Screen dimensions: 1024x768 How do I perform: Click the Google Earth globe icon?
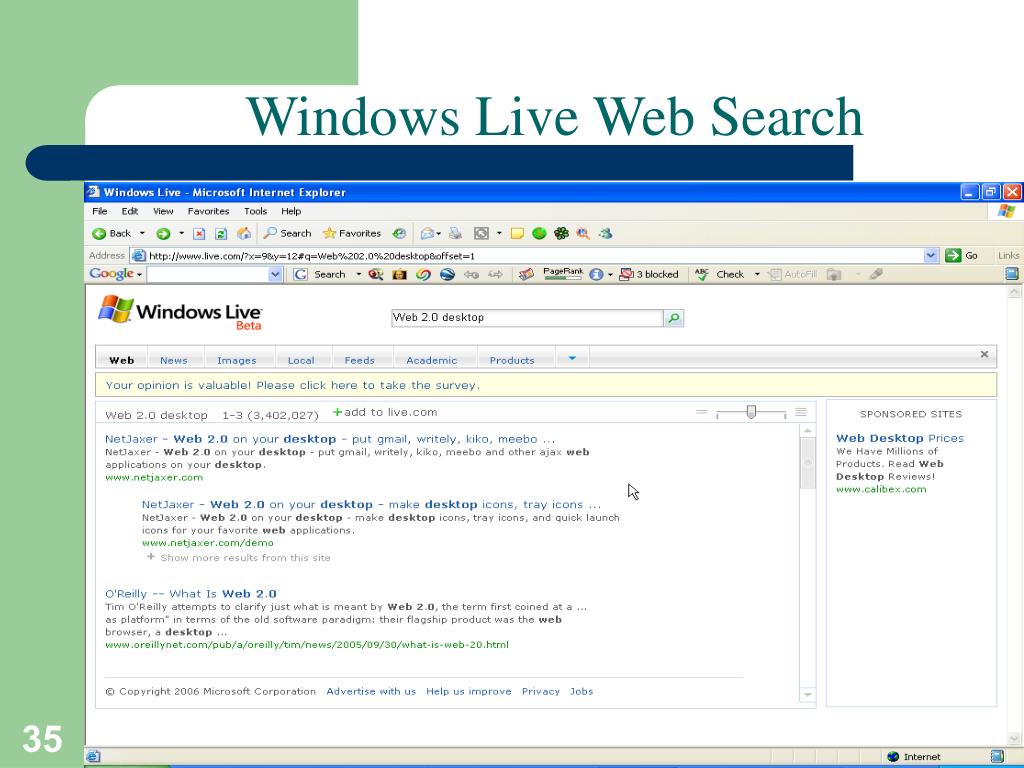coord(447,274)
